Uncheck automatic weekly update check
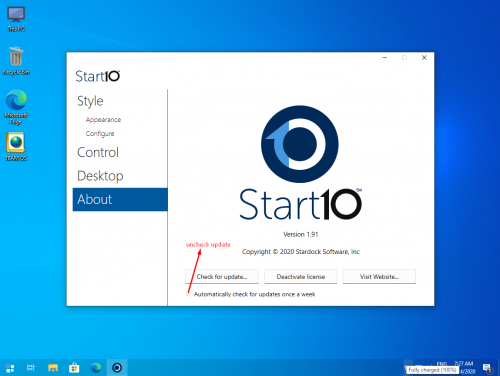 pyautogui.click(x=188, y=294)
